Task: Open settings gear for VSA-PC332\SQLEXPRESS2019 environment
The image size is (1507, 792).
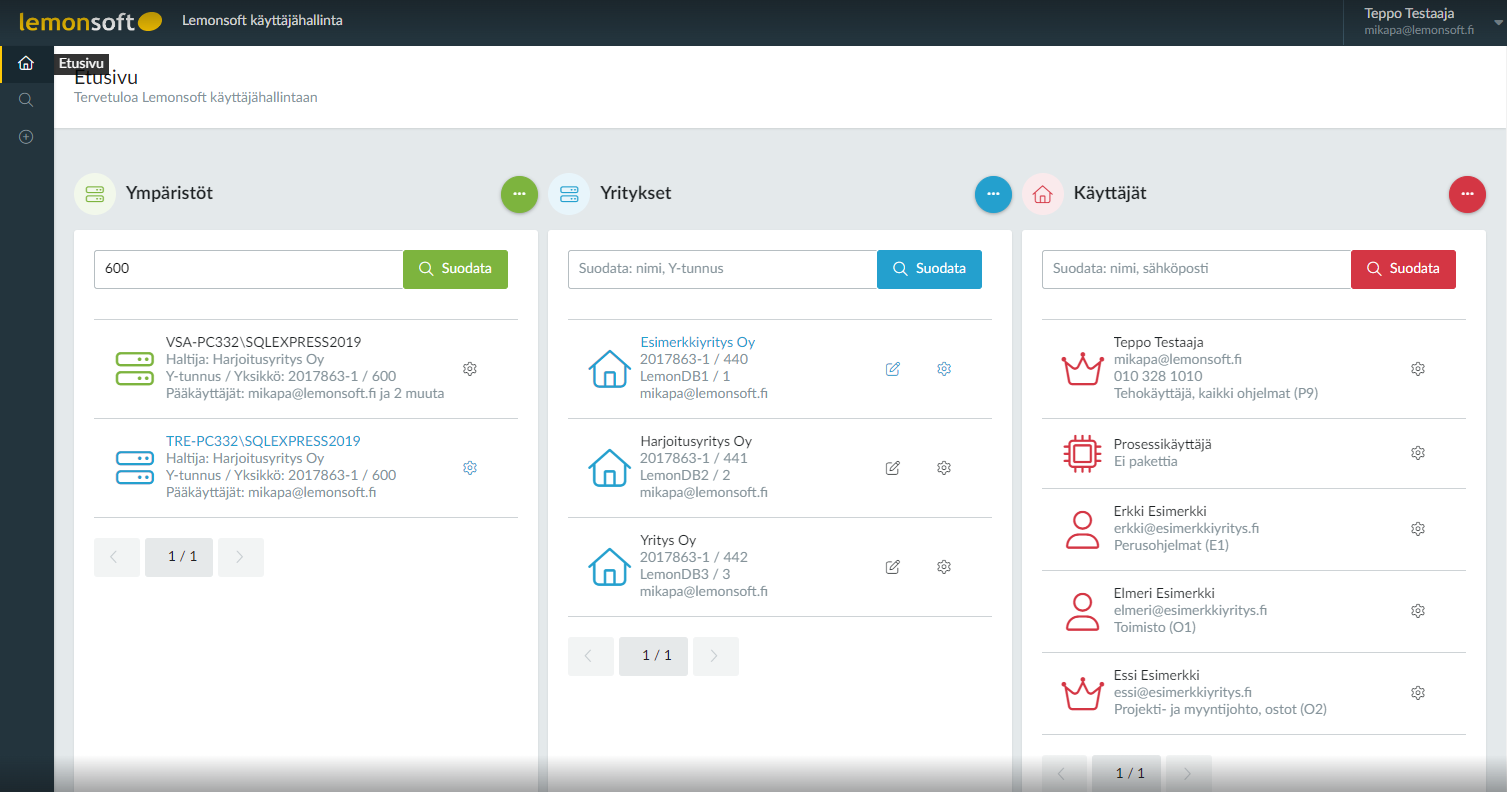Action: [x=470, y=369]
